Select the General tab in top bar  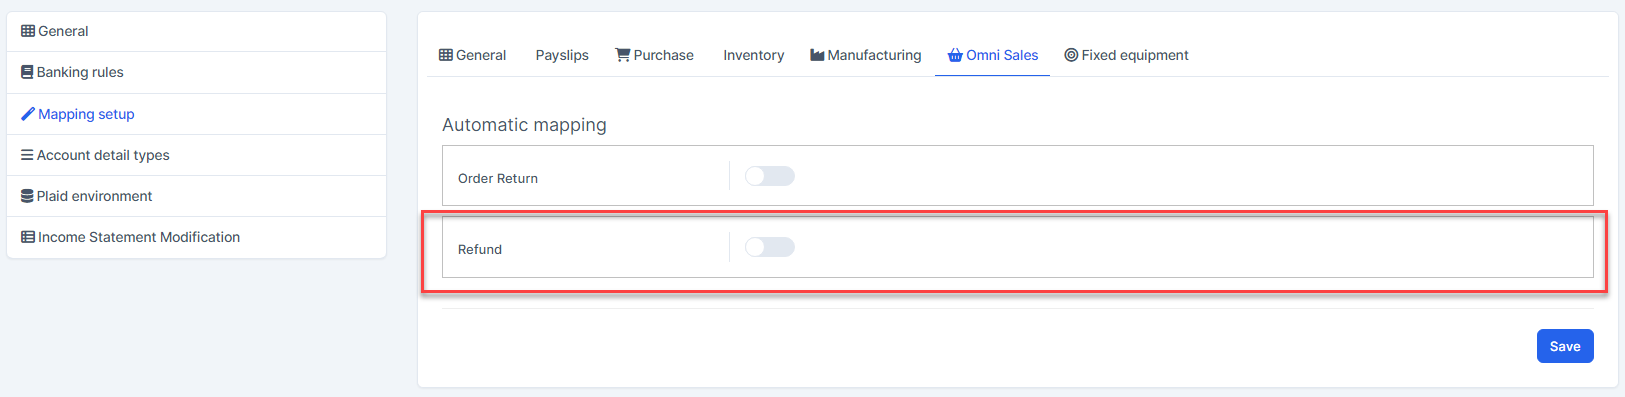coord(473,55)
